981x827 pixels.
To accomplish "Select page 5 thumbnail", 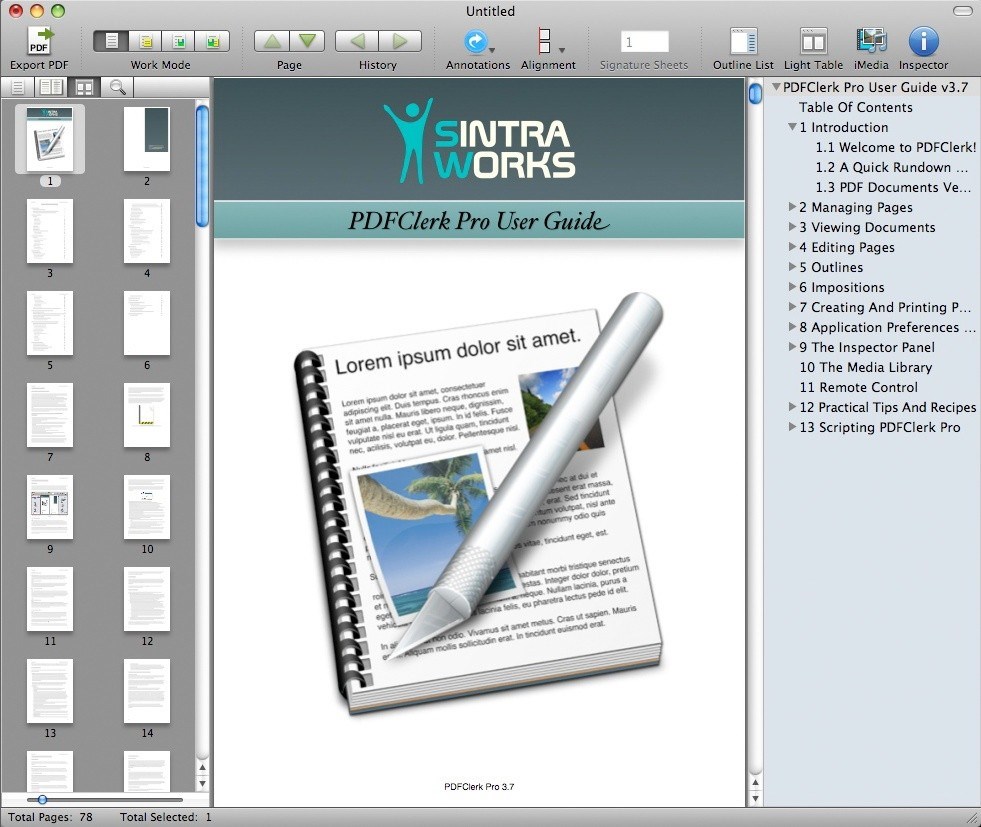I will click(x=49, y=323).
